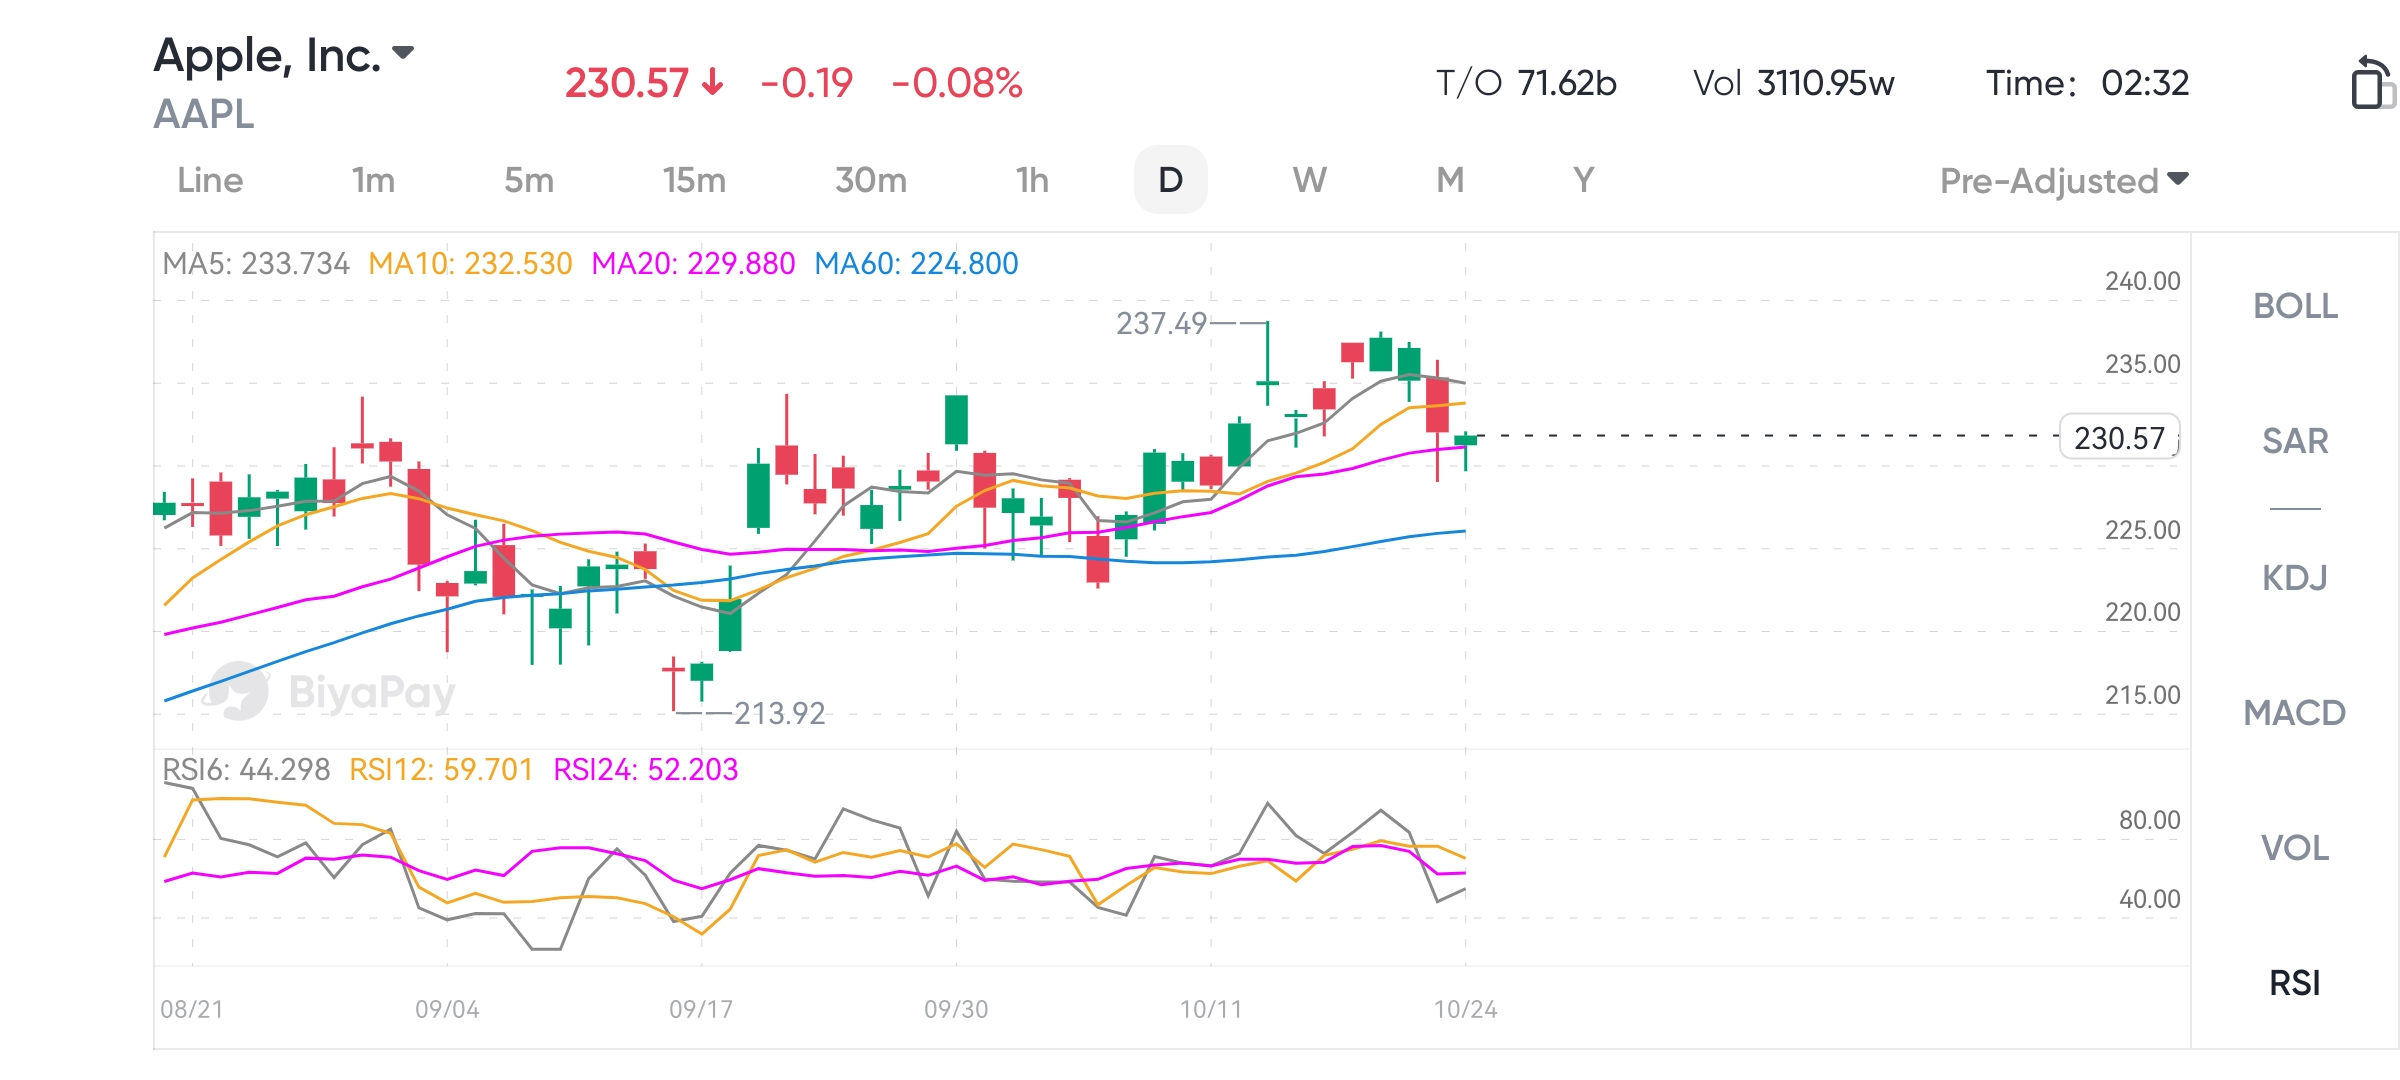
Task: Show the KDJ indicator
Action: (2295, 578)
